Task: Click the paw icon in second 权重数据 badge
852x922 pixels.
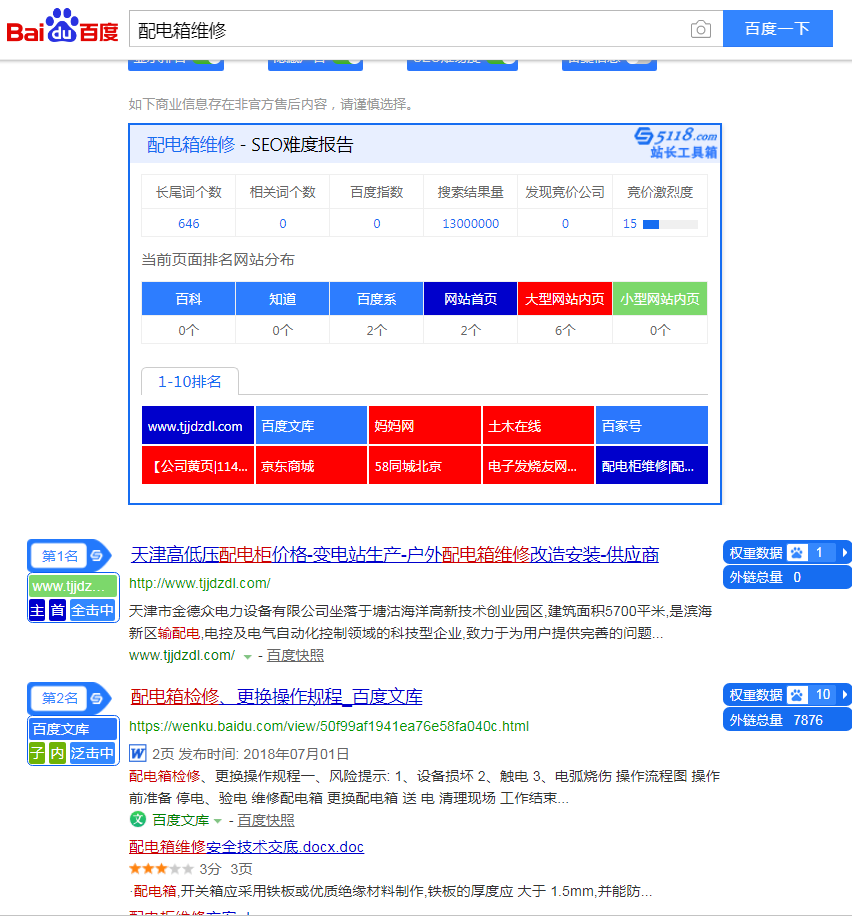Action: [x=797, y=695]
